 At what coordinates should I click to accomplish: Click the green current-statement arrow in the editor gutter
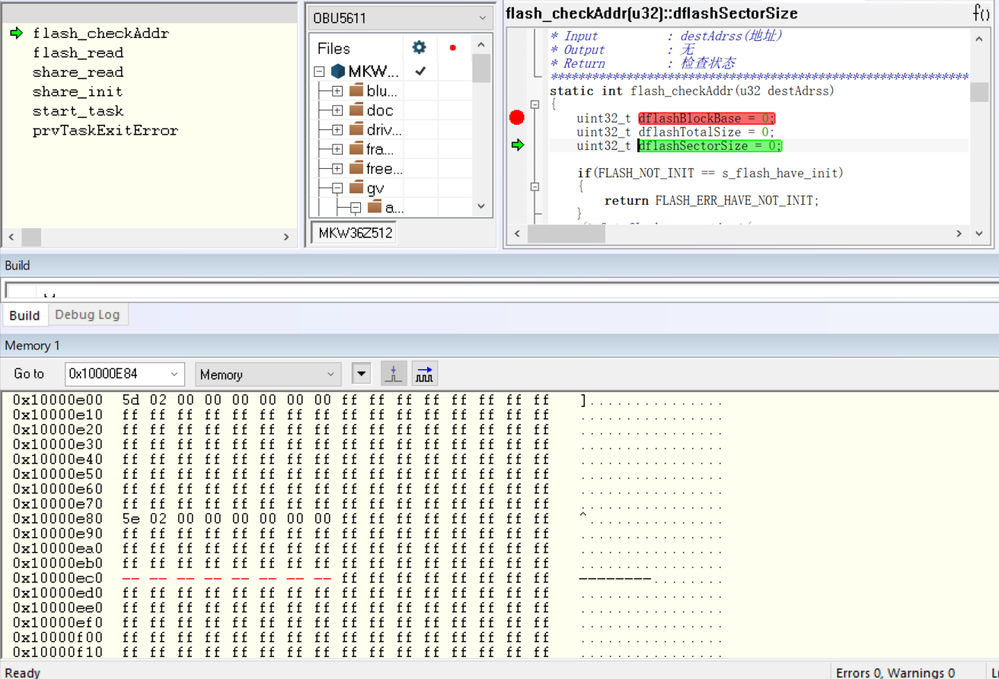[x=517, y=145]
